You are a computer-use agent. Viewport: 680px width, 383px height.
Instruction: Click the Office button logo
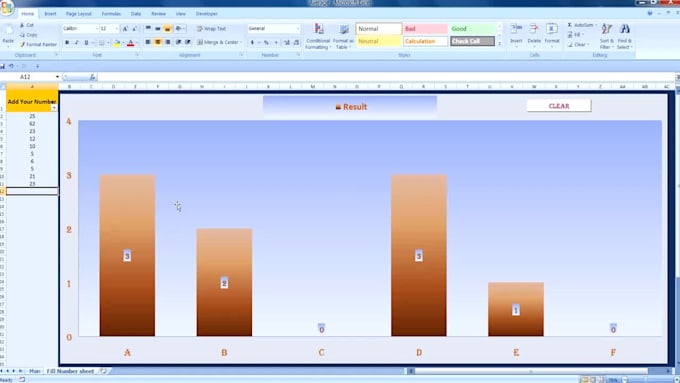click(7, 7)
